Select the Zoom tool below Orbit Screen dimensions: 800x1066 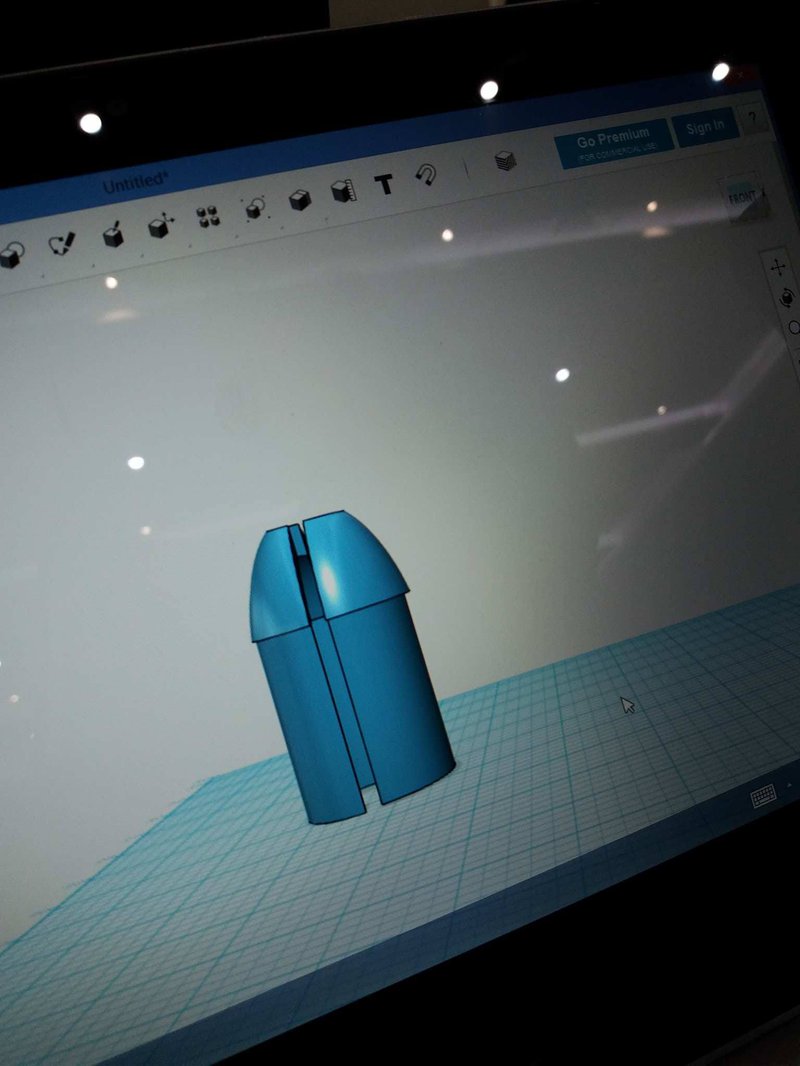click(793, 328)
